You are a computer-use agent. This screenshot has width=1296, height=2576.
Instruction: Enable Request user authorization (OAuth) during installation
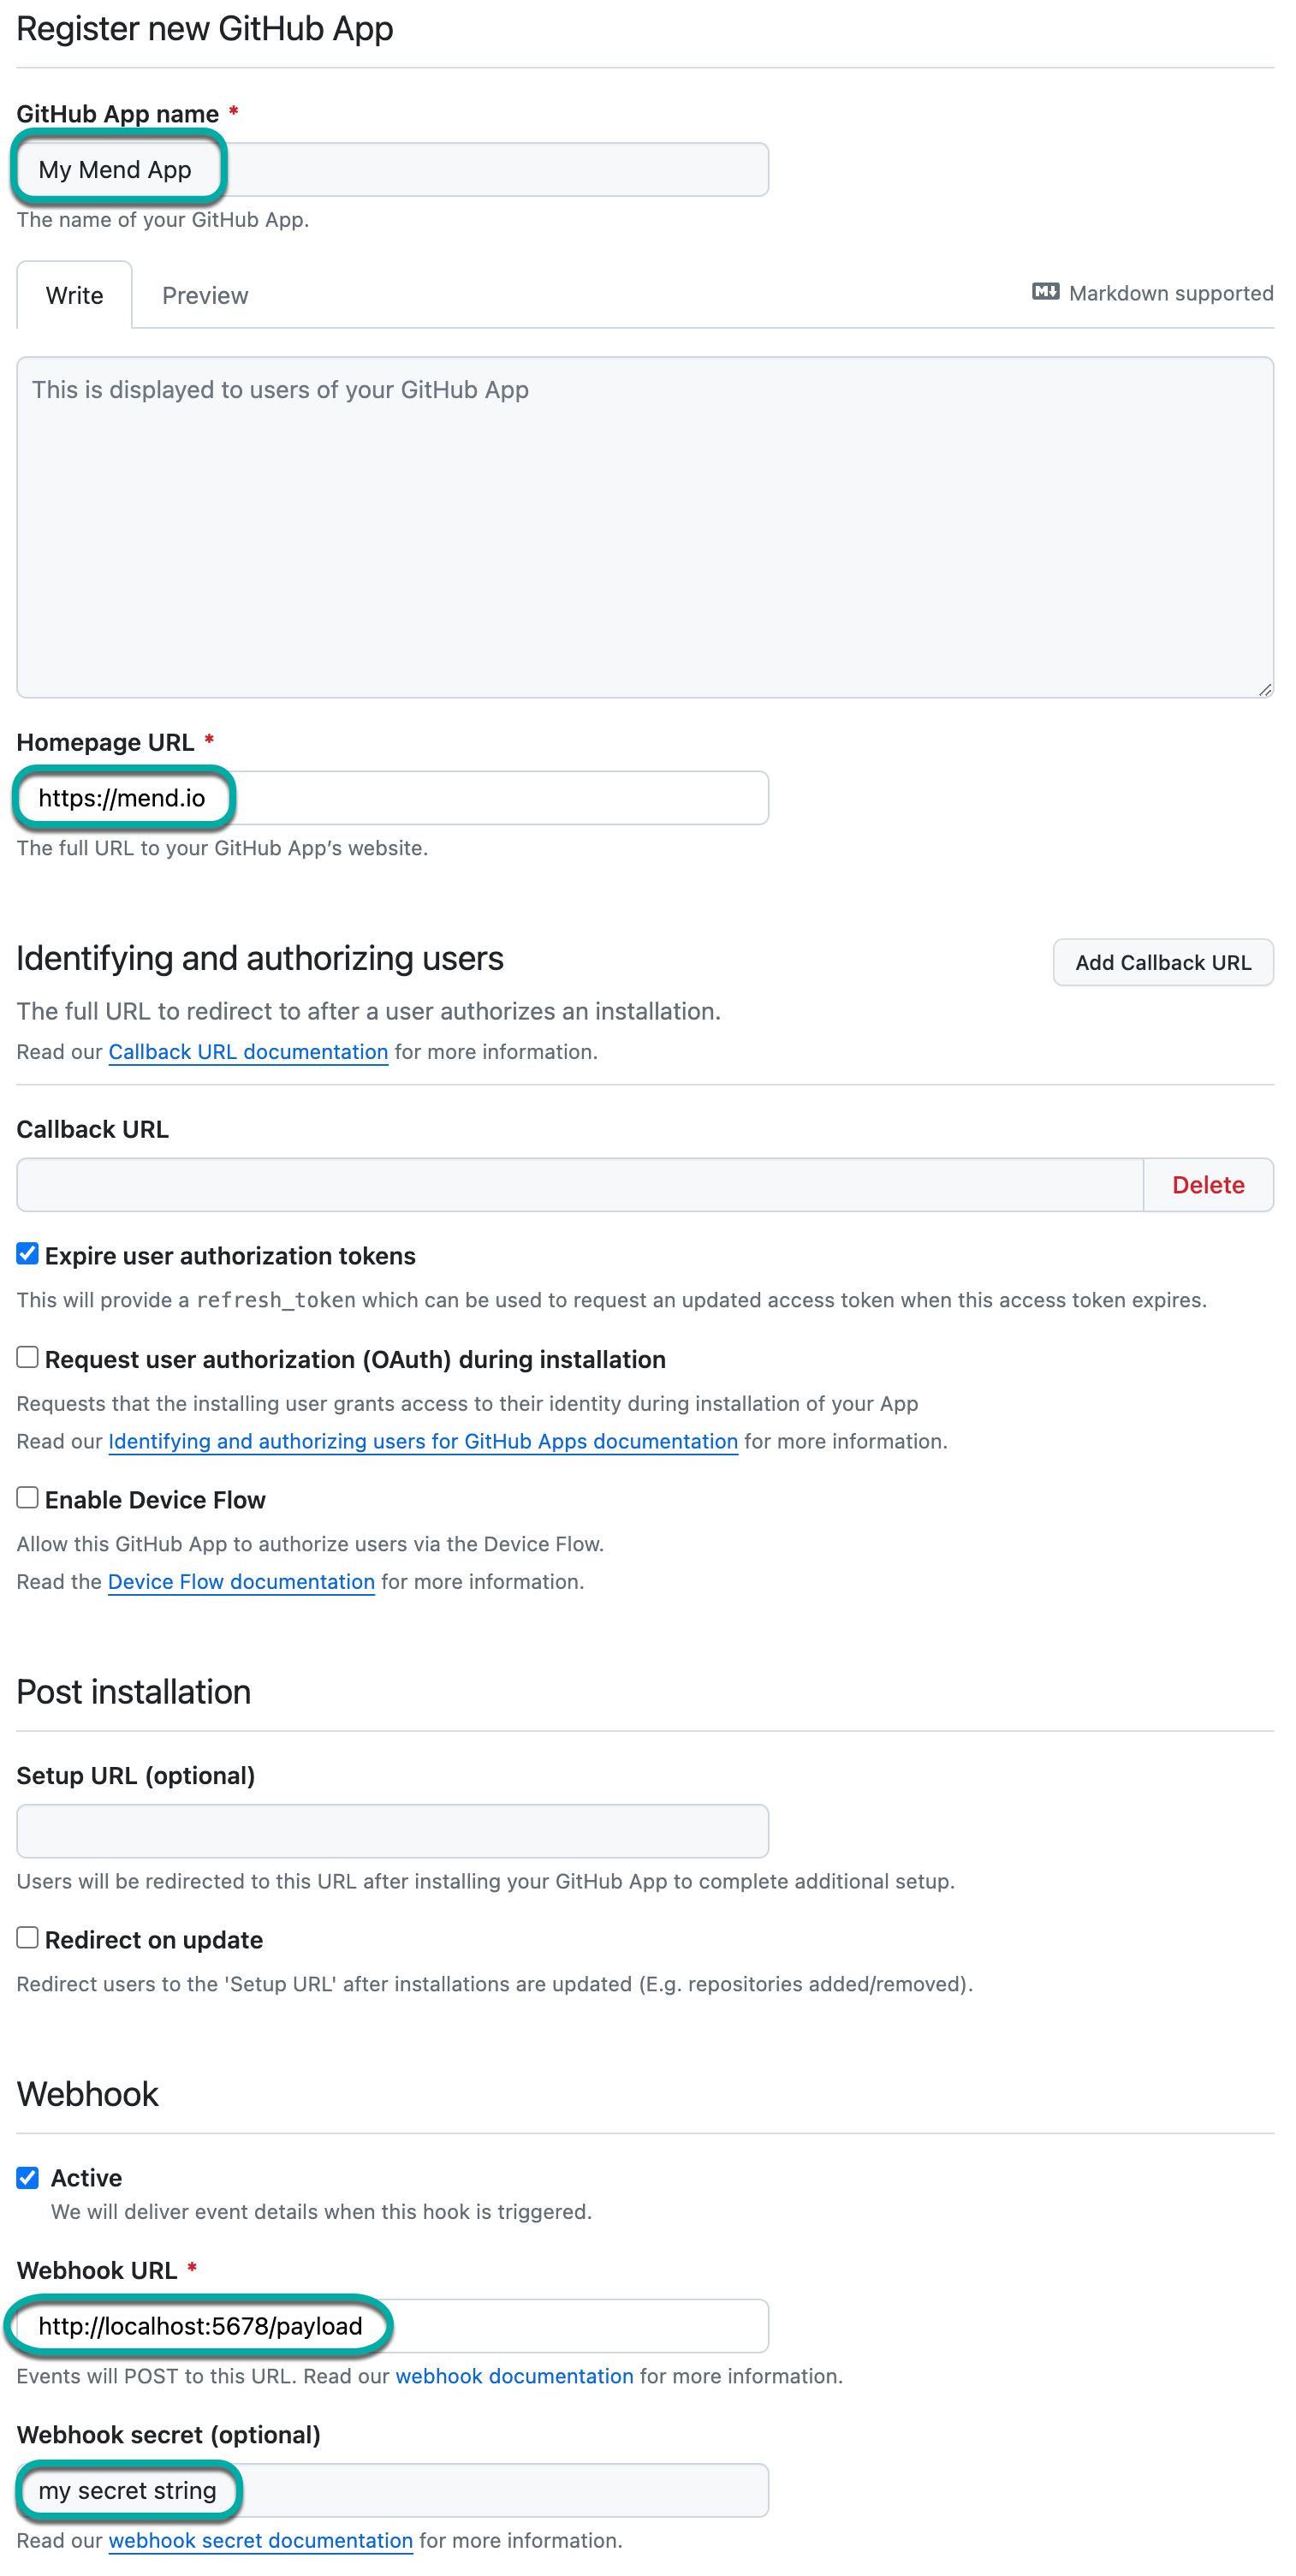click(28, 1357)
